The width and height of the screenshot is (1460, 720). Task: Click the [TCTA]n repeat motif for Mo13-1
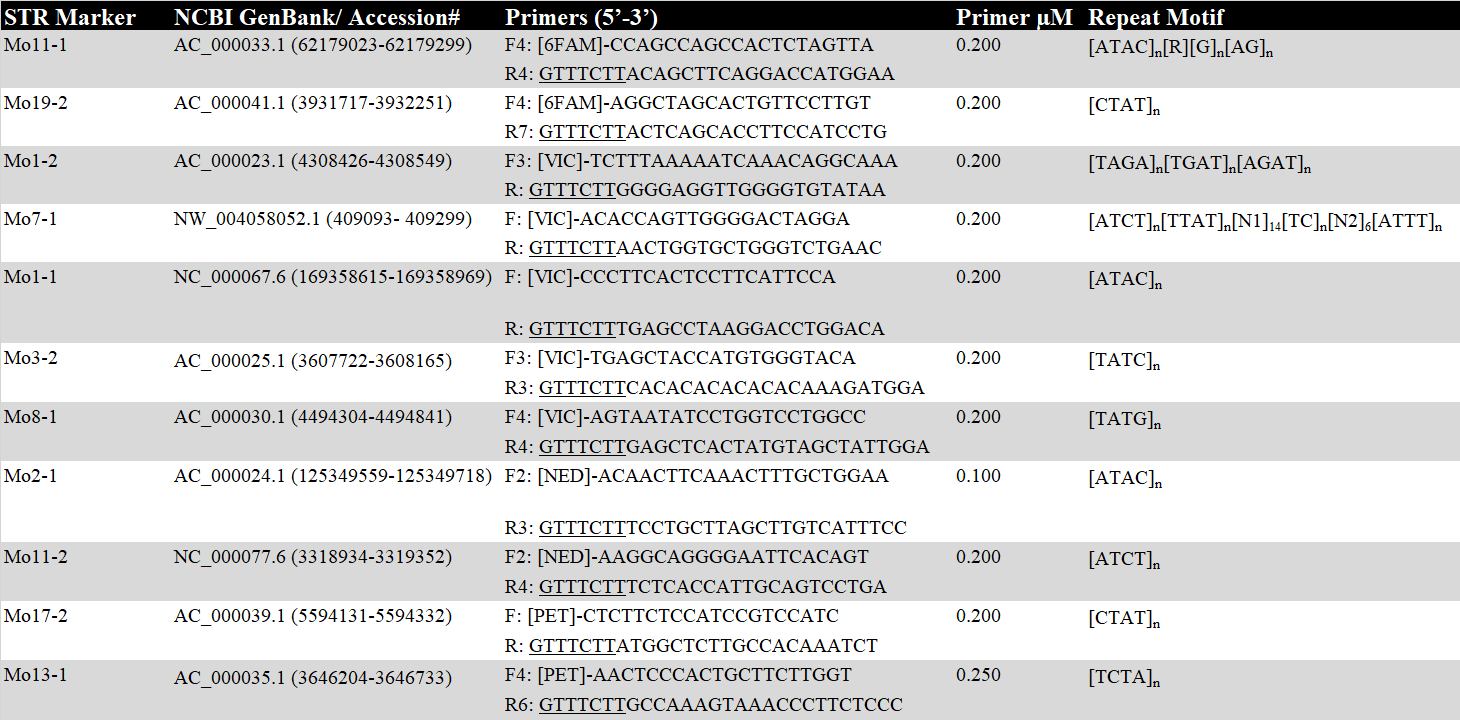pyautogui.click(x=1124, y=678)
